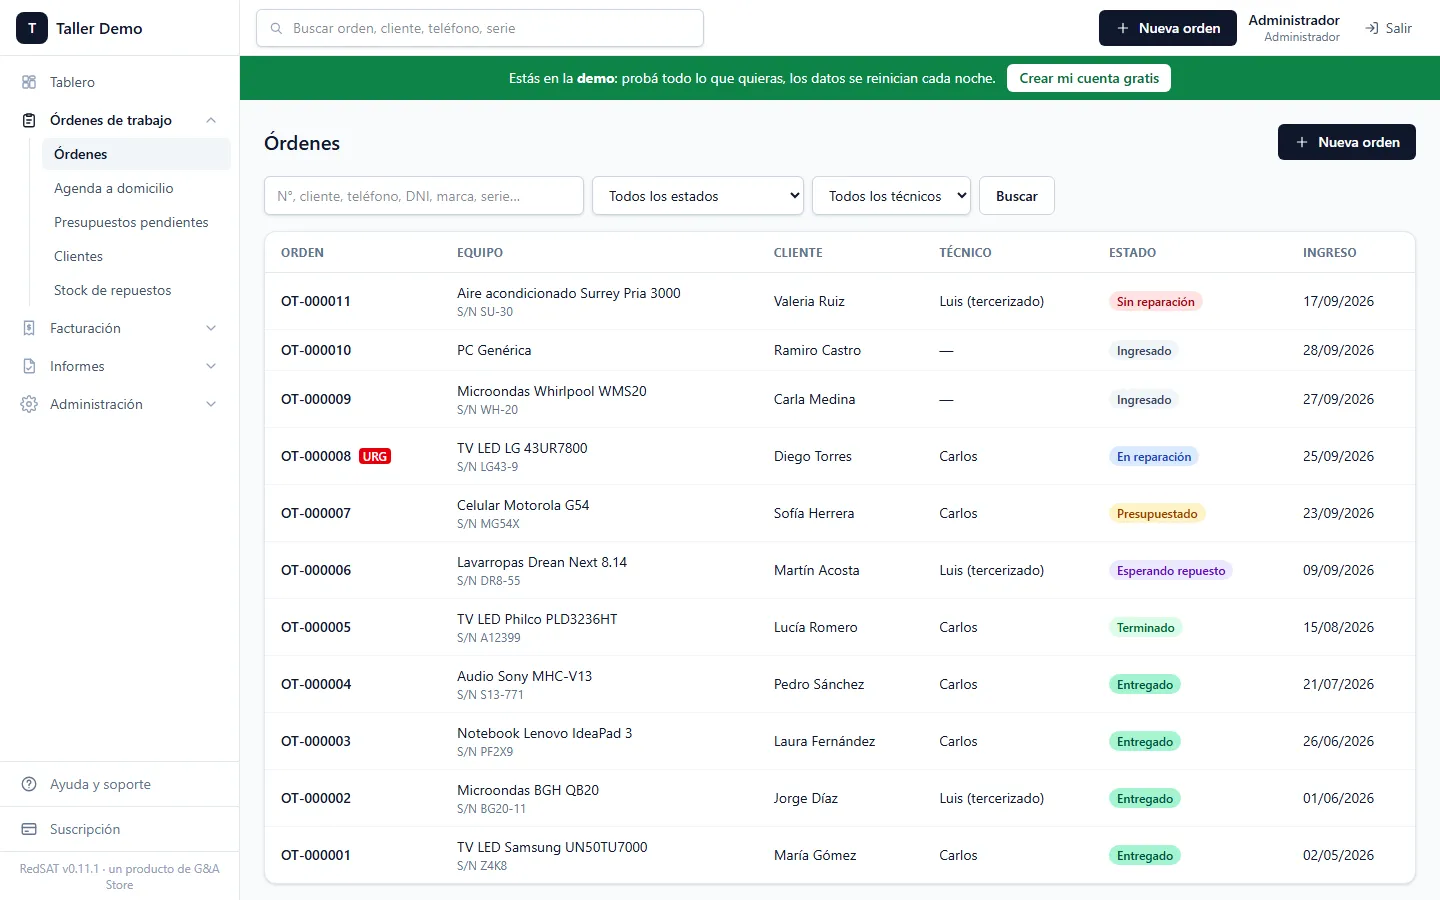Image resolution: width=1440 pixels, height=900 pixels.
Task: Expand the Facturación section chevron
Action: coord(211,328)
